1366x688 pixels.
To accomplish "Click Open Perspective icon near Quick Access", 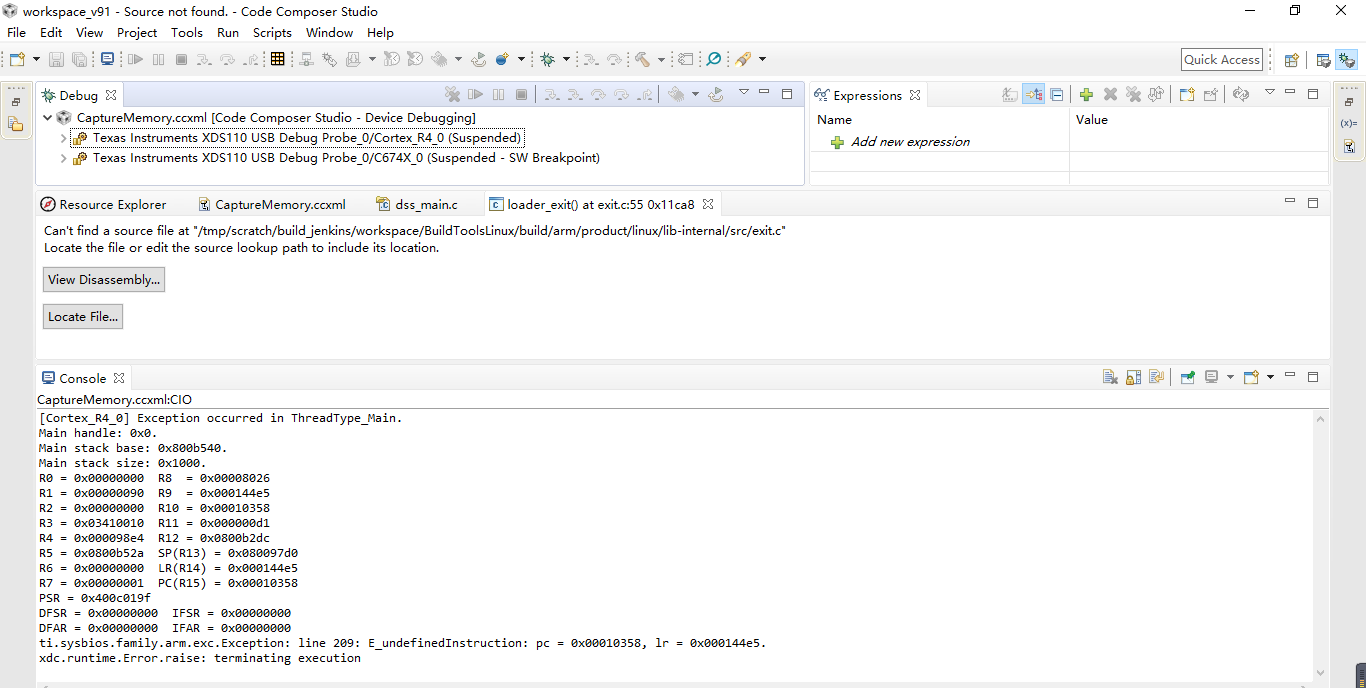I will coord(1291,60).
